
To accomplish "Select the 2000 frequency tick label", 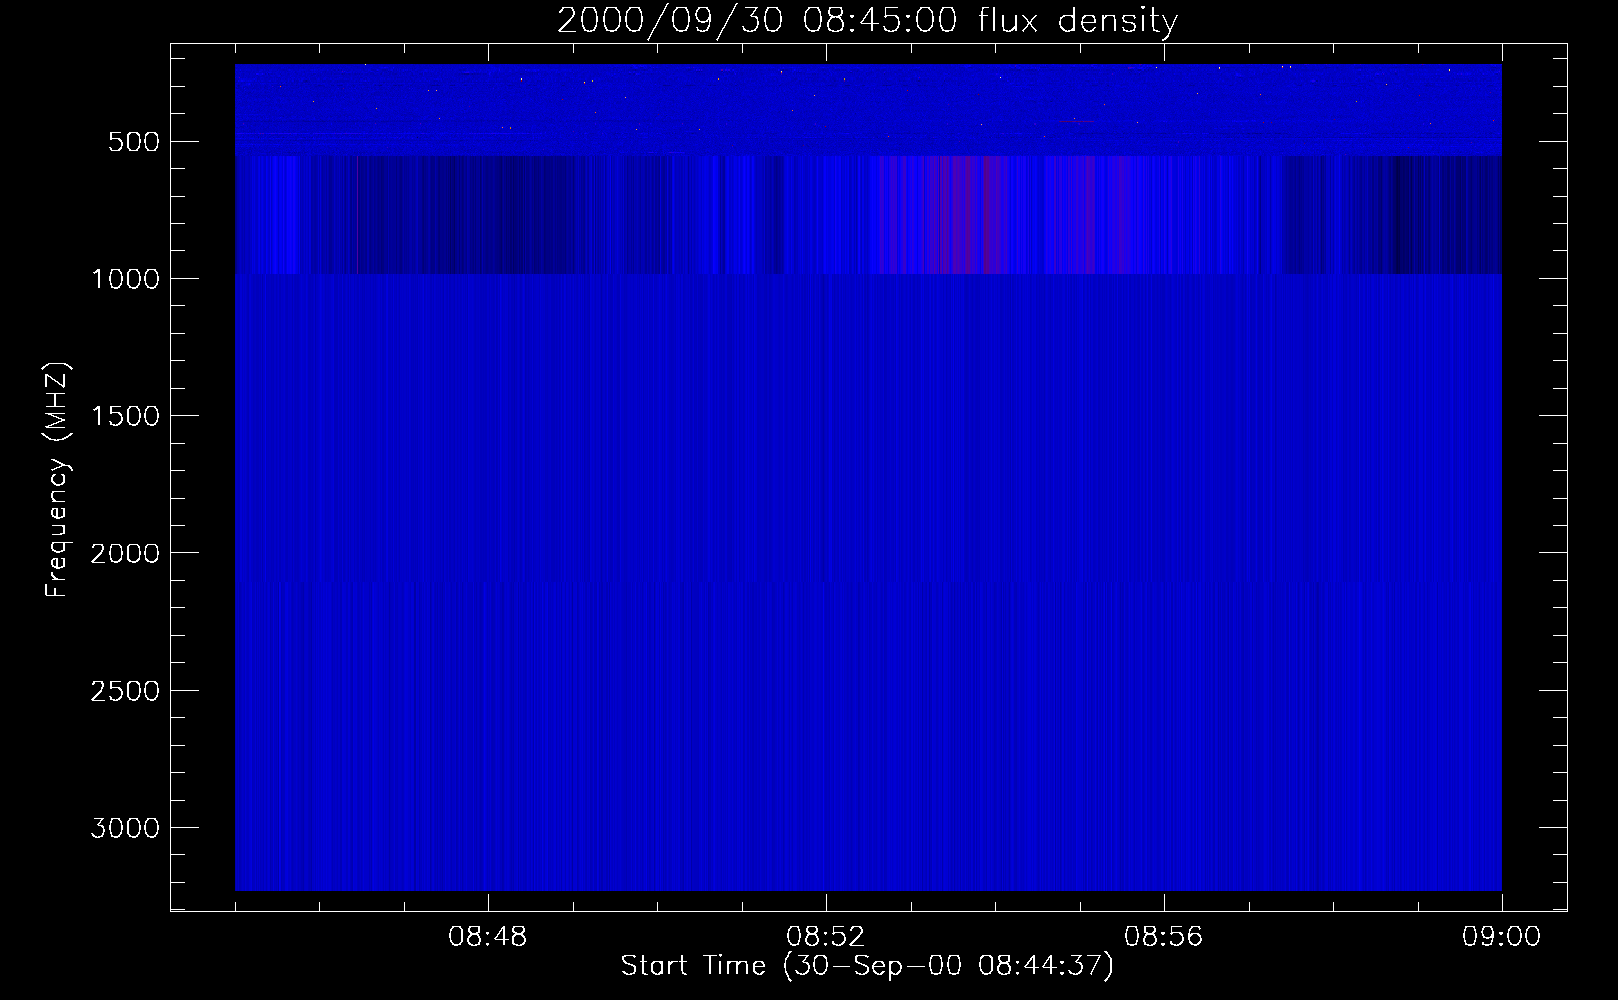I will [125, 553].
